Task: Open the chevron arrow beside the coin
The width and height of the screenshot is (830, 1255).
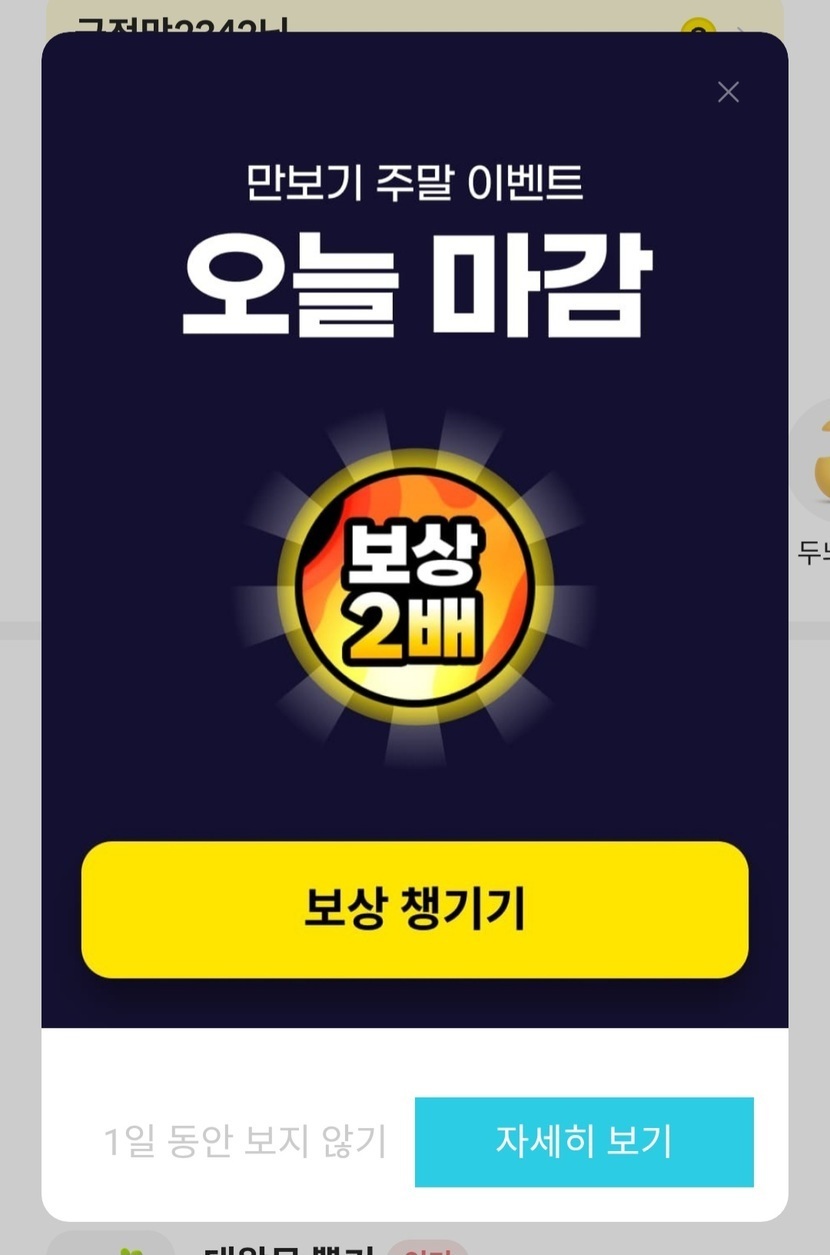Action: click(x=741, y=28)
